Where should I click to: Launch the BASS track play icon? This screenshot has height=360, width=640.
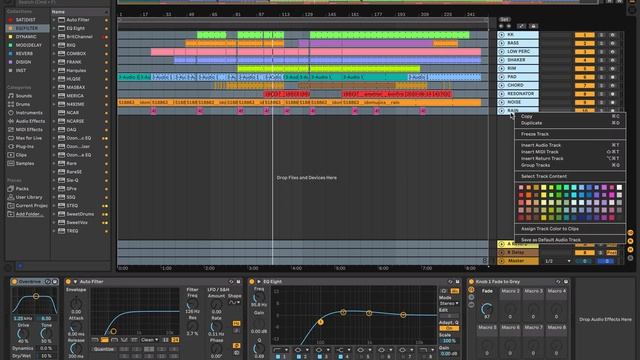[x=501, y=43]
